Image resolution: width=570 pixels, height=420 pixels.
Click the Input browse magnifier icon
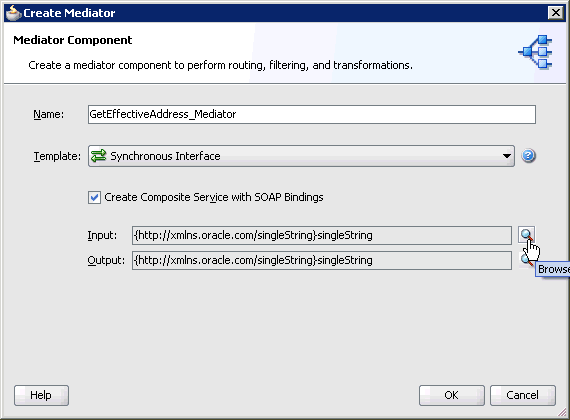[x=526, y=235]
